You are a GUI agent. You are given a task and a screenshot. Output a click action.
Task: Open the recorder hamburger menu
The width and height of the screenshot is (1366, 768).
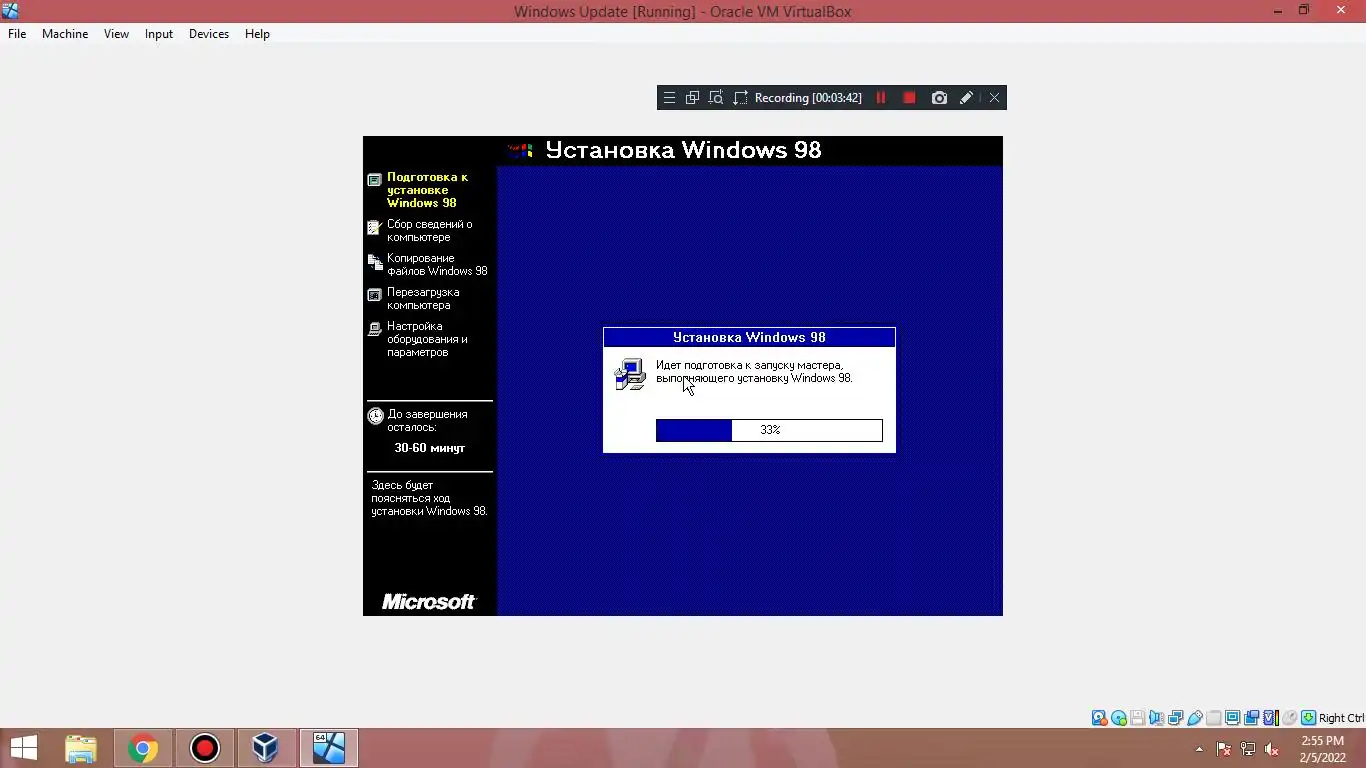click(669, 98)
